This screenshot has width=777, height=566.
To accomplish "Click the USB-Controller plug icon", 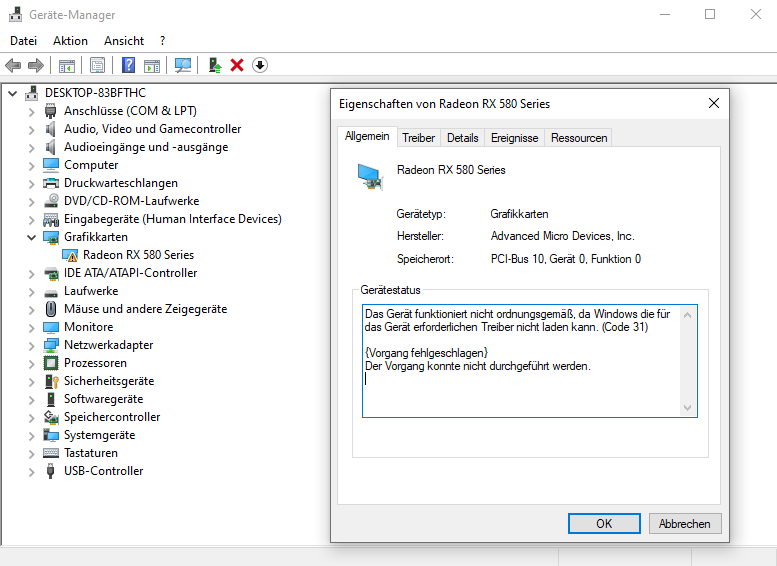I will point(50,471).
